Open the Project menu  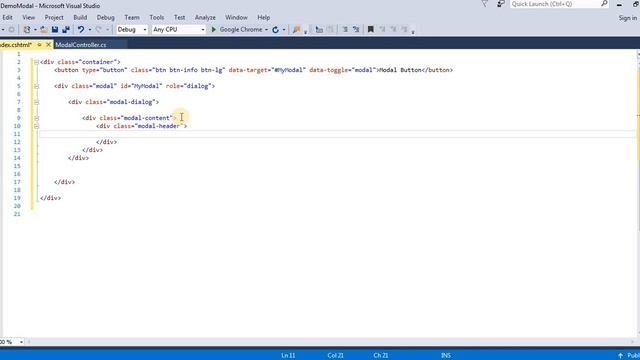point(54,18)
